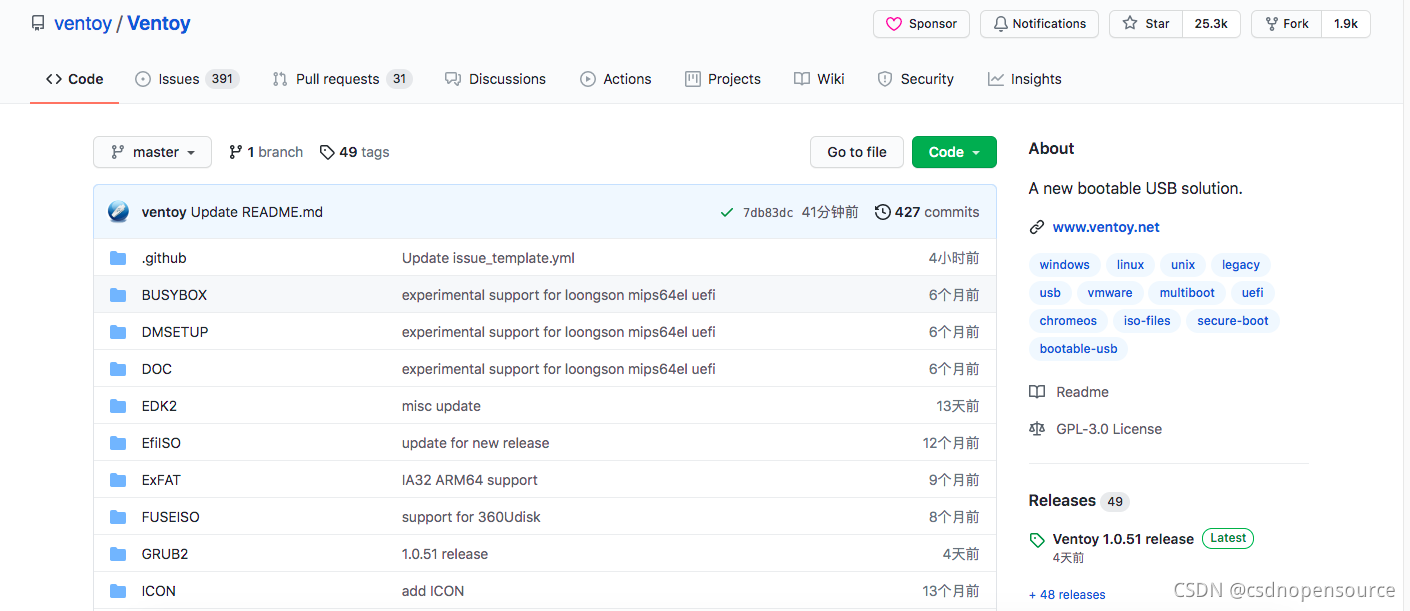
Task: Select the usb topic tag
Action: point(1050,293)
